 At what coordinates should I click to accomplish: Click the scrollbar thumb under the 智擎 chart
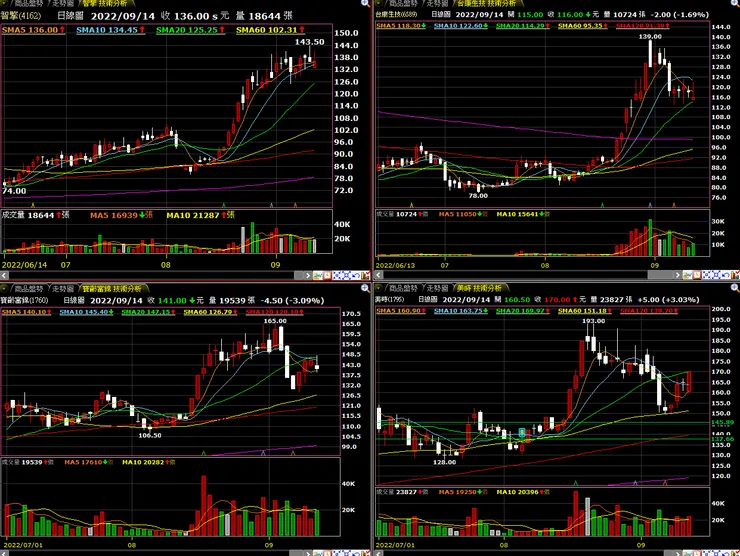(x=299, y=275)
